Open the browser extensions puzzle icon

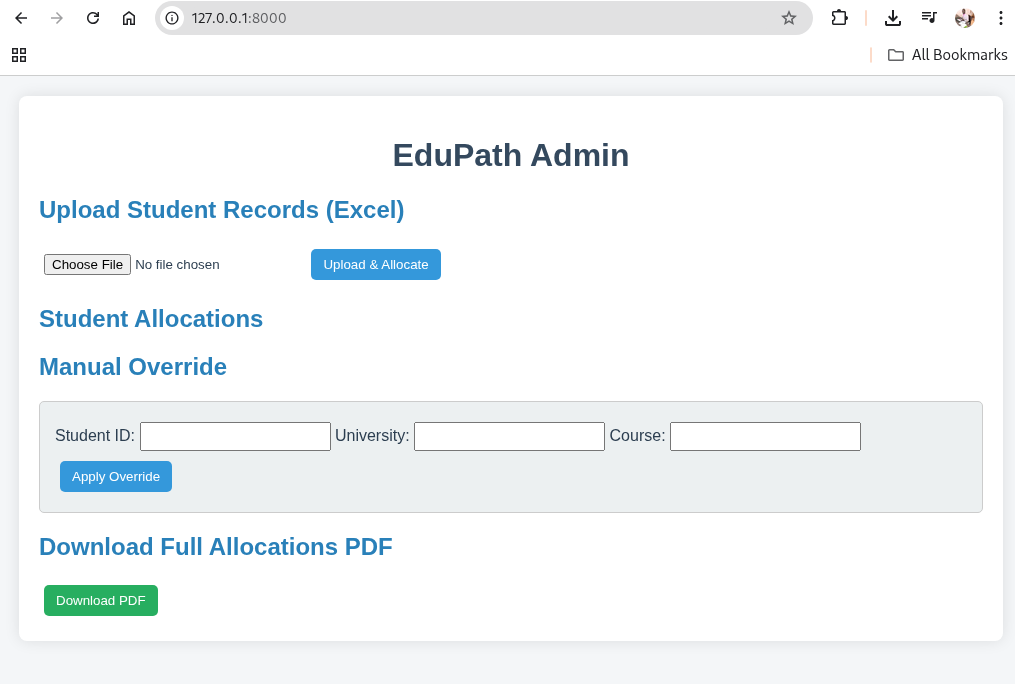[839, 17]
